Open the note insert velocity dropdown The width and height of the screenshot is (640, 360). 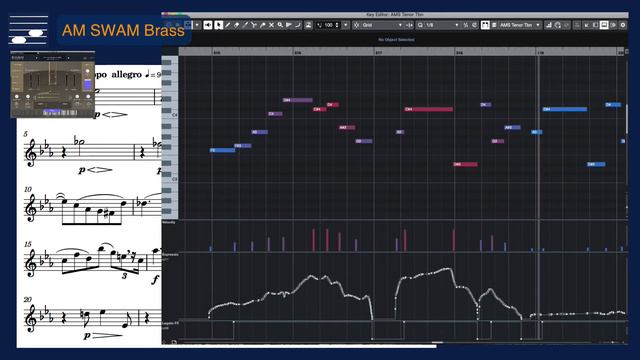pos(346,25)
